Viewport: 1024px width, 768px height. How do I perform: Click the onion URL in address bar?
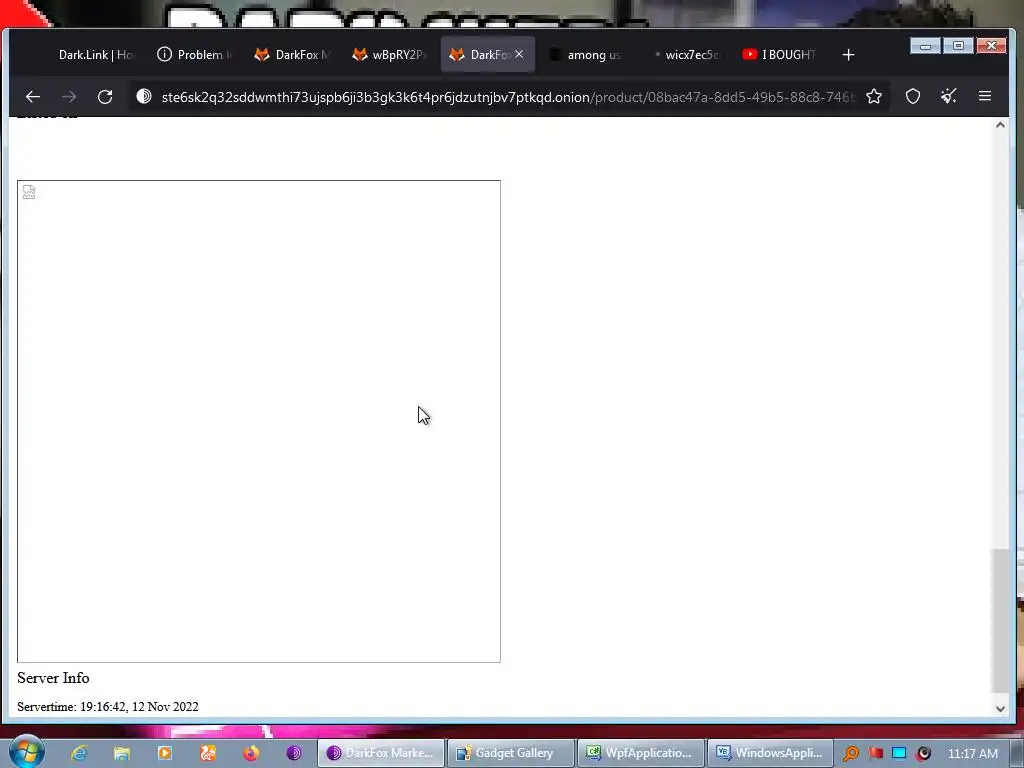pyautogui.click(x=508, y=97)
